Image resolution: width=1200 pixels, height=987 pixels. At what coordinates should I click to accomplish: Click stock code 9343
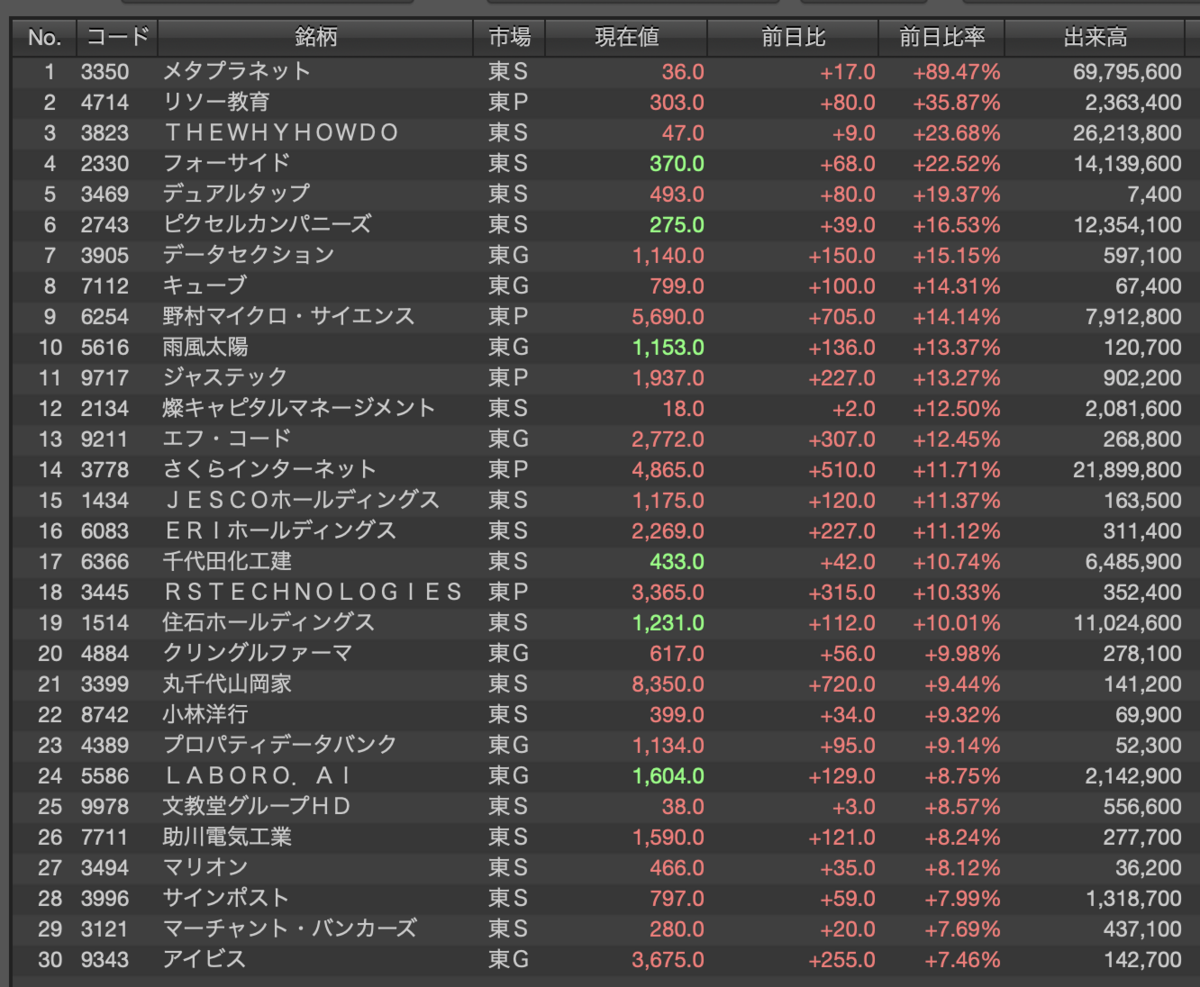(x=105, y=960)
